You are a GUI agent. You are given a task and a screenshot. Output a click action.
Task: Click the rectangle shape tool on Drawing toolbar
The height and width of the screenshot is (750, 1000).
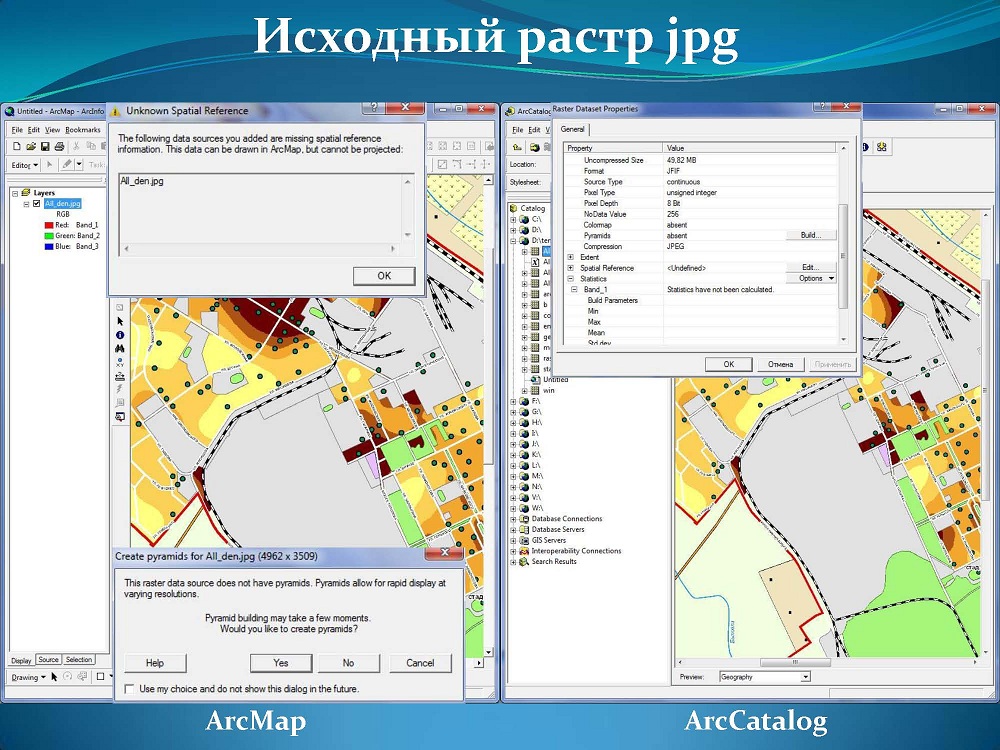pos(100,677)
